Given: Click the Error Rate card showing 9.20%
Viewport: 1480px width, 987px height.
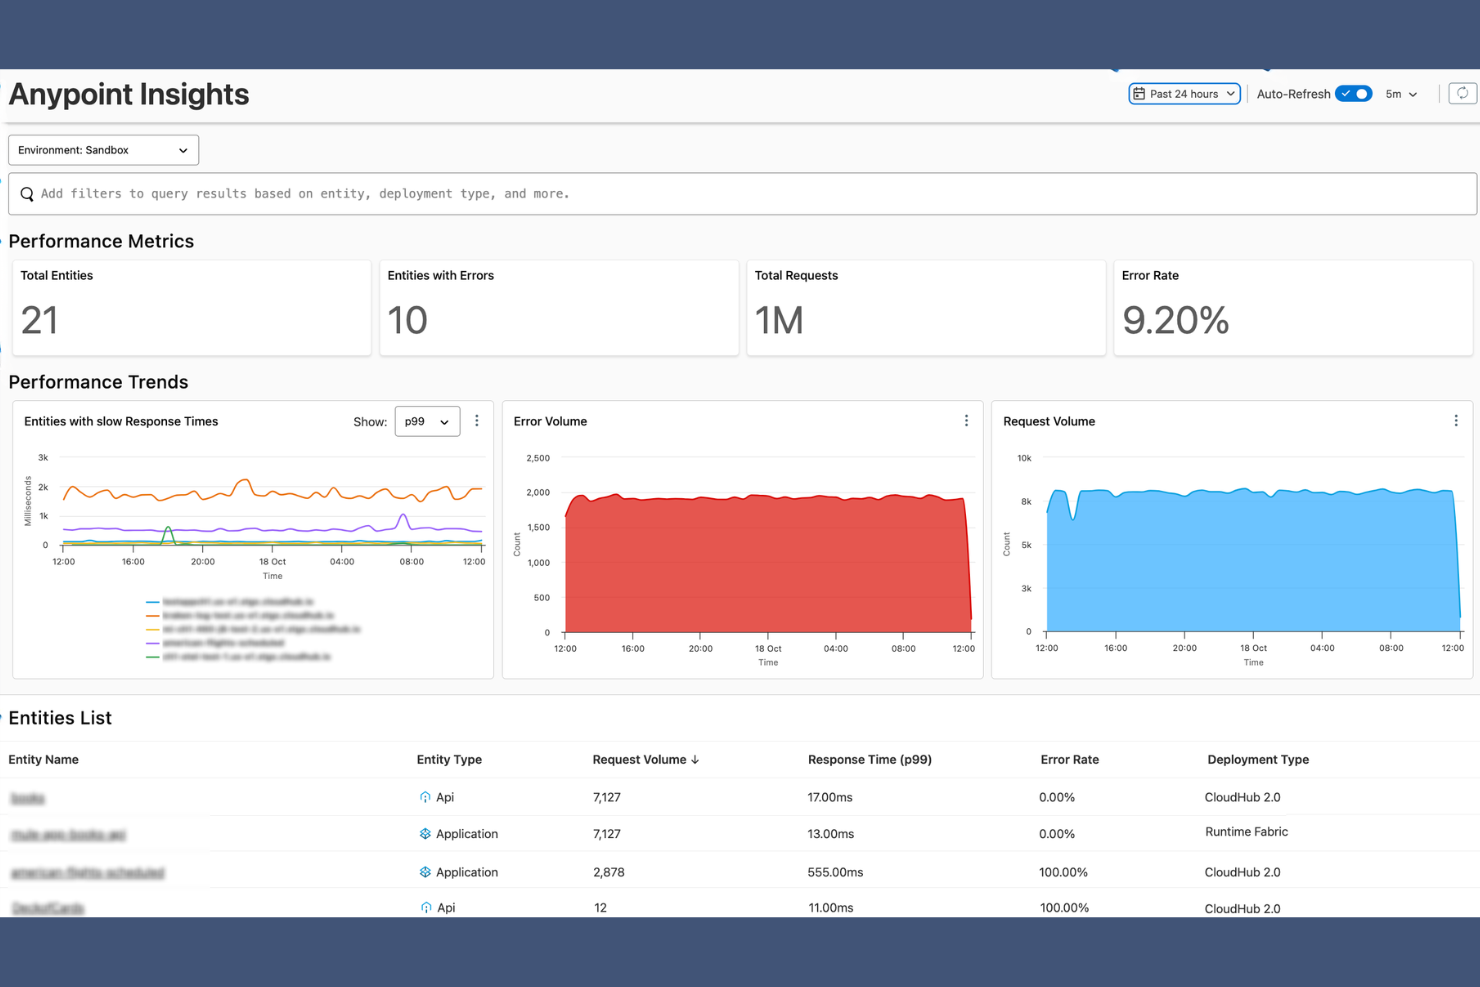Looking at the screenshot, I should (x=1293, y=308).
